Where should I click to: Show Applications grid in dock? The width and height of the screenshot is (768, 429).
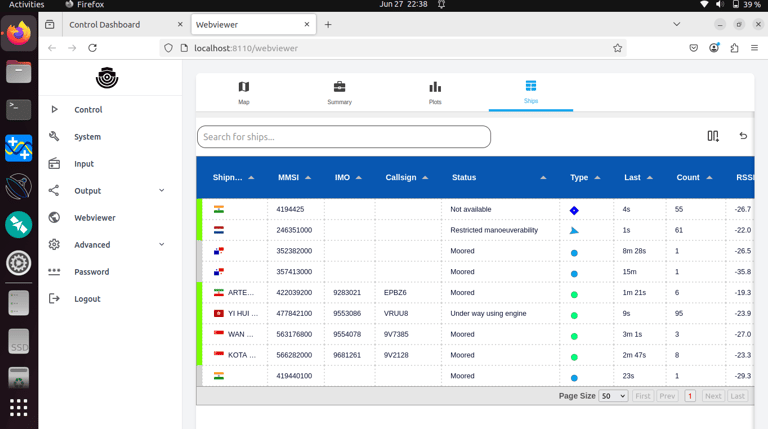pyautogui.click(x=19, y=407)
